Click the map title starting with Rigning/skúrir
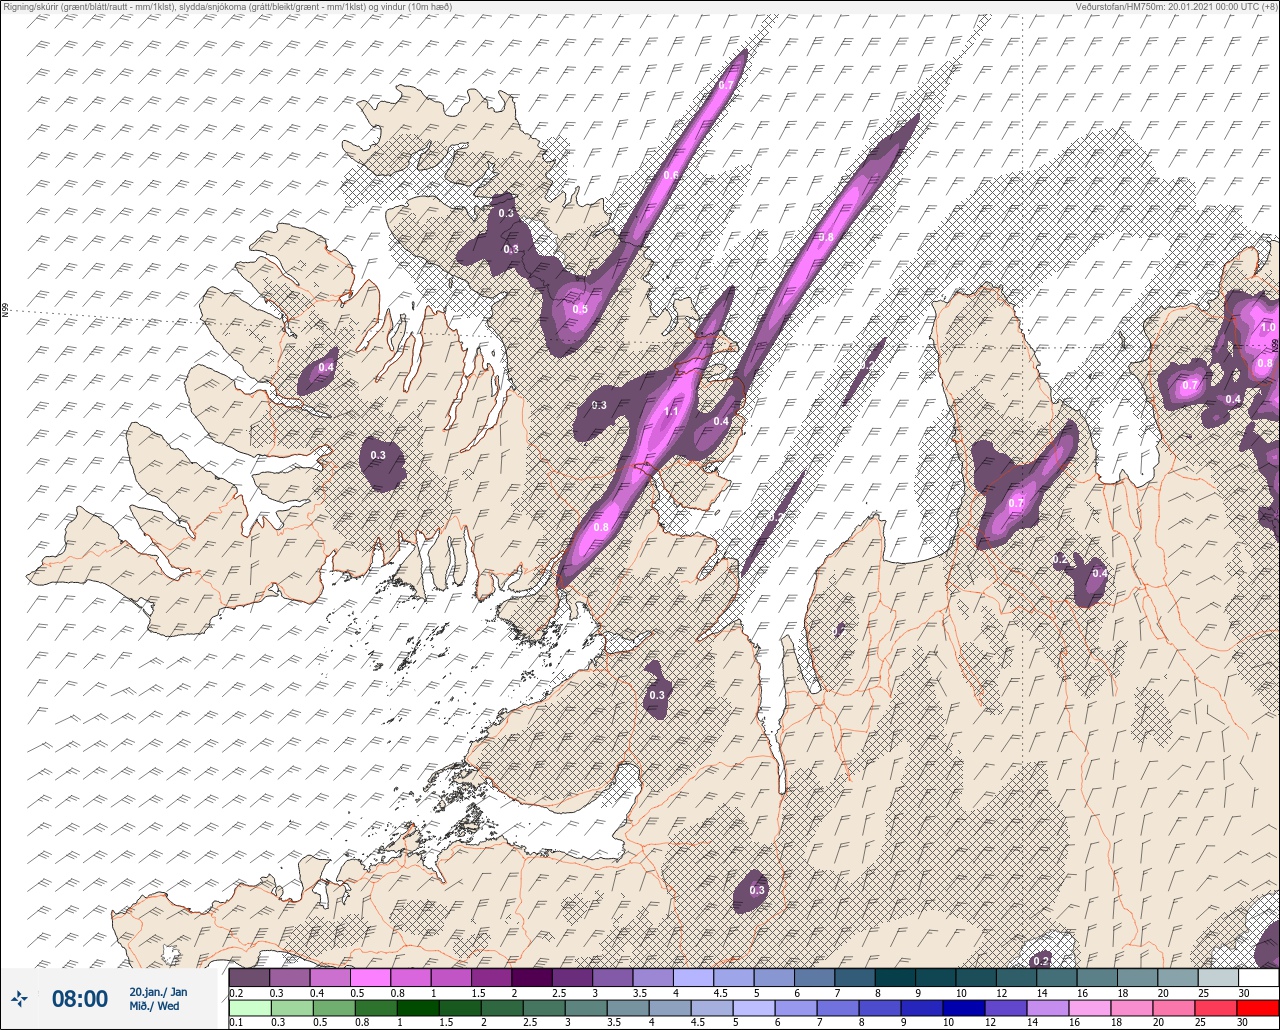This screenshot has width=1280, height=1030. [x=227, y=6]
